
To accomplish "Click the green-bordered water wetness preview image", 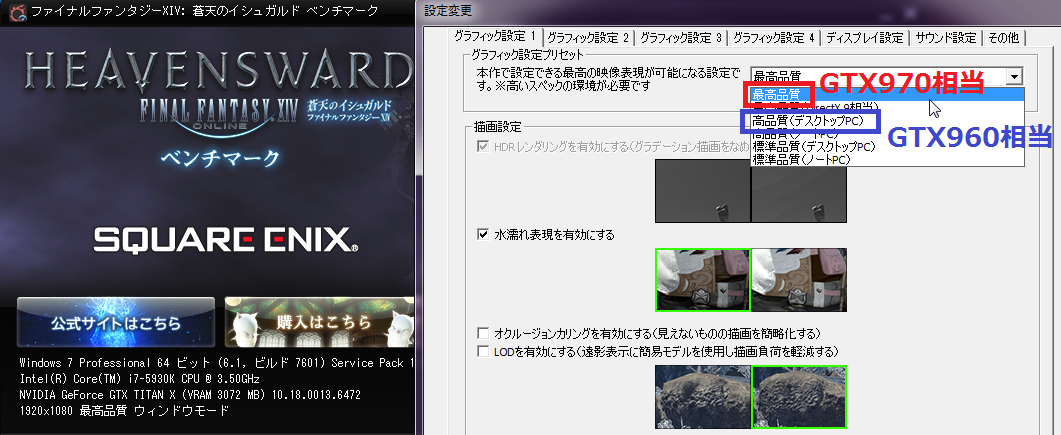I will coord(703,279).
